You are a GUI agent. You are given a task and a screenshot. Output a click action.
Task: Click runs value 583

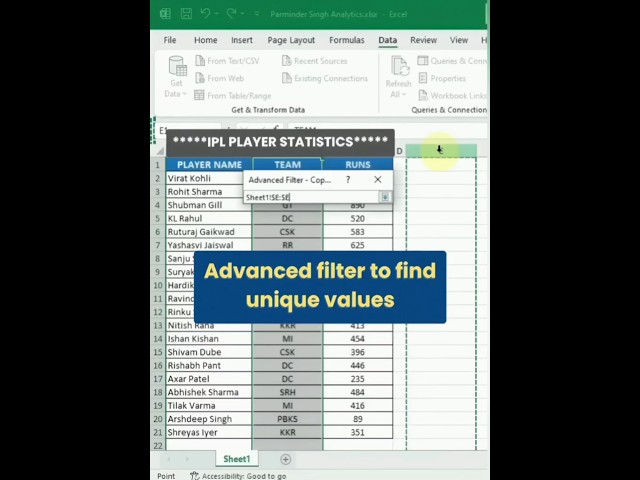coord(358,232)
